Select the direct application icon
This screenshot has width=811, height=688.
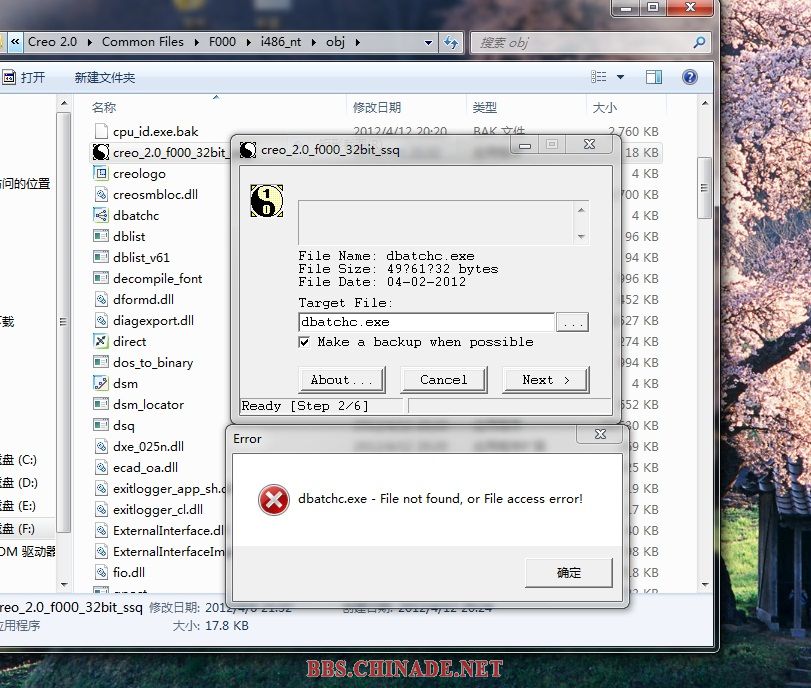coord(101,341)
